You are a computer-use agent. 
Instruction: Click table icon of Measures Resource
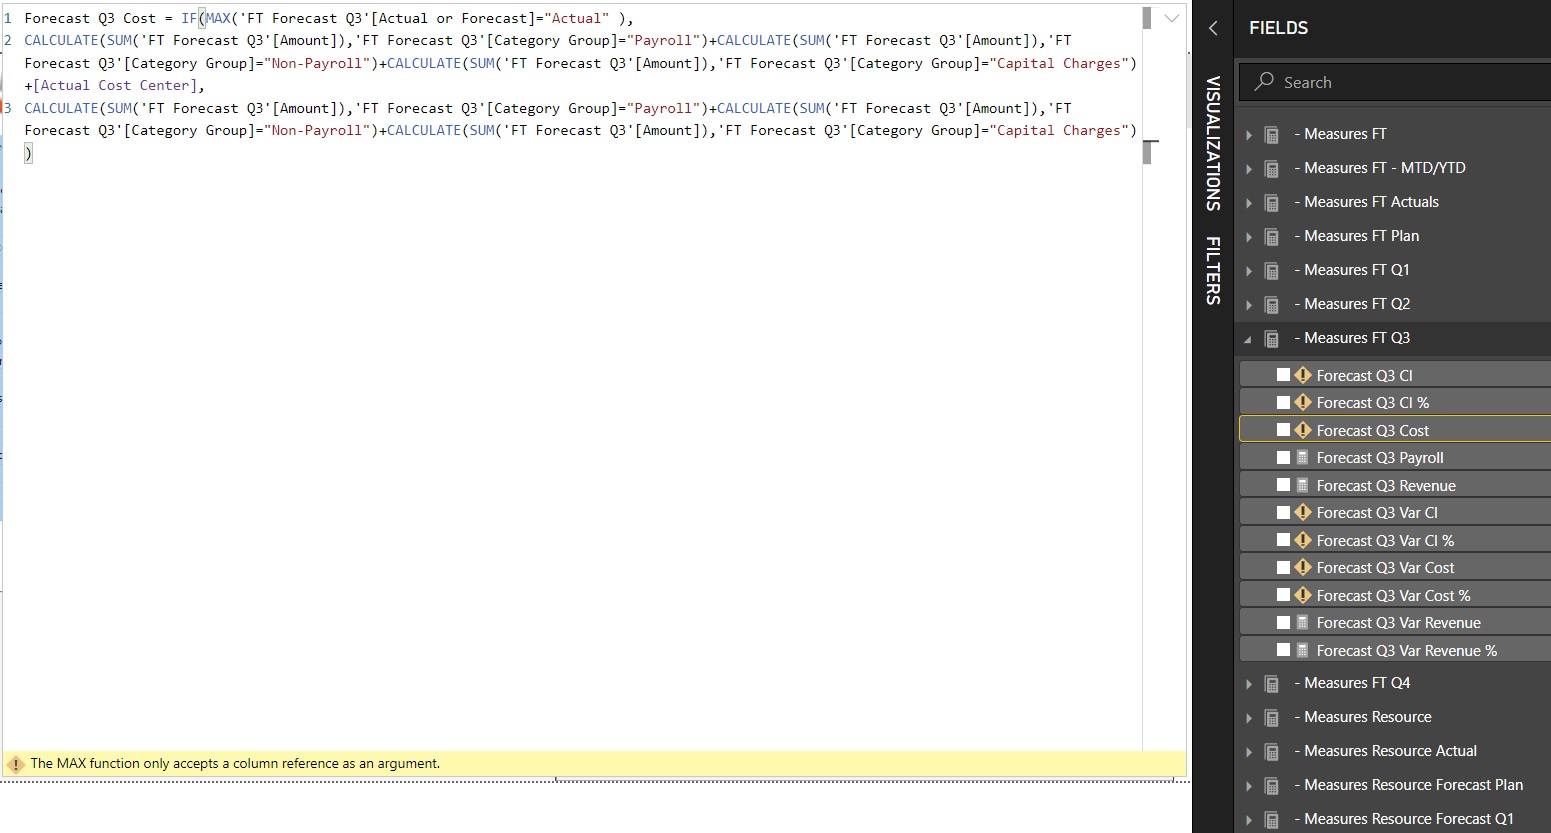pyautogui.click(x=1272, y=717)
